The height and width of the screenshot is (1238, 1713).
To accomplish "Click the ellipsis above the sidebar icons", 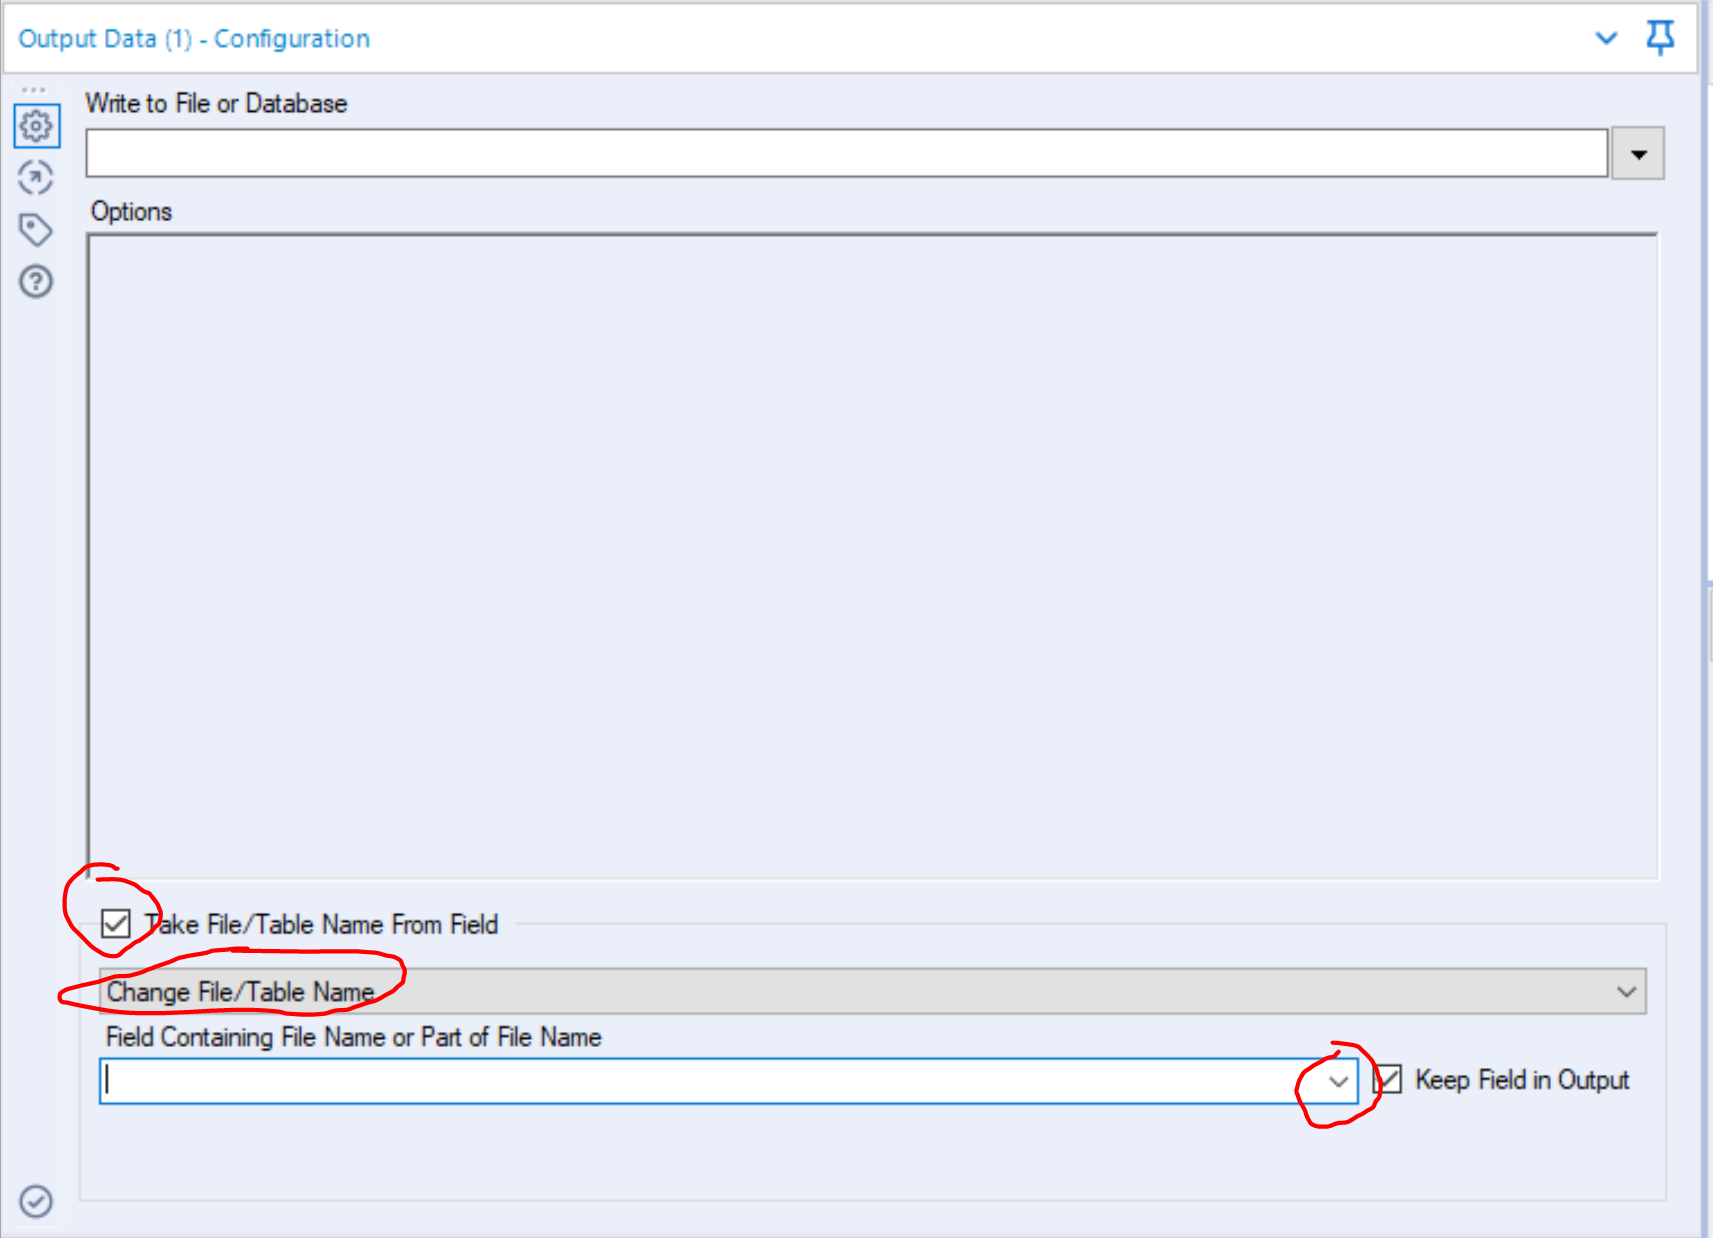I will tap(36, 88).
